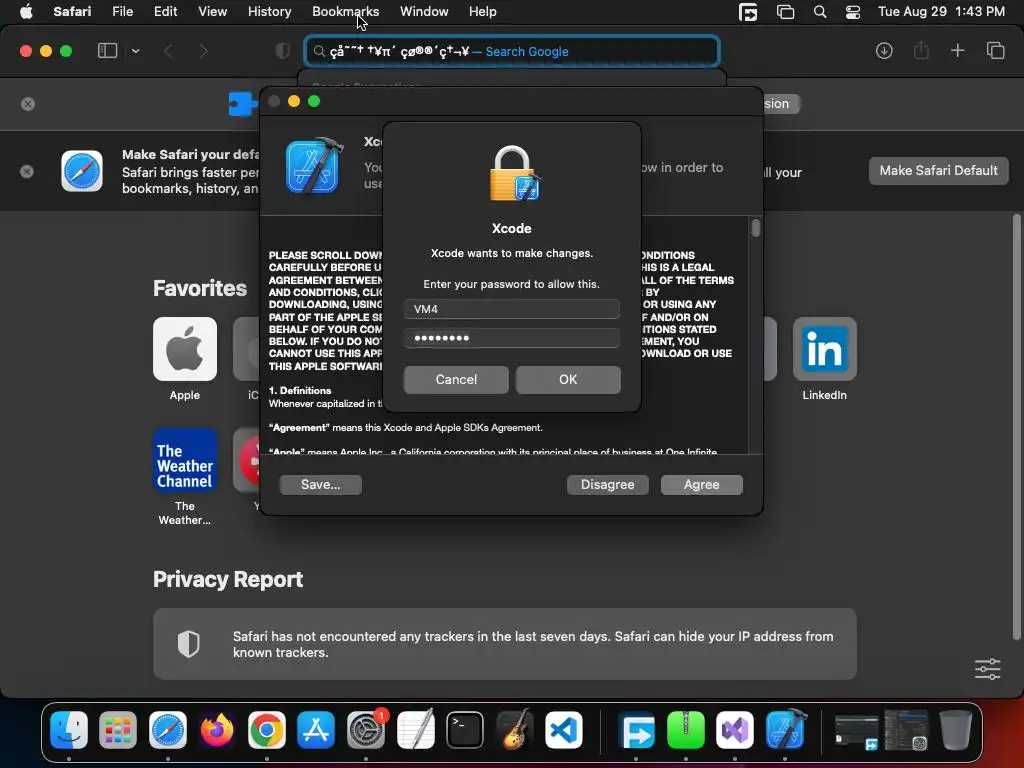Show the tab overview
1024x768 pixels.
(995, 51)
